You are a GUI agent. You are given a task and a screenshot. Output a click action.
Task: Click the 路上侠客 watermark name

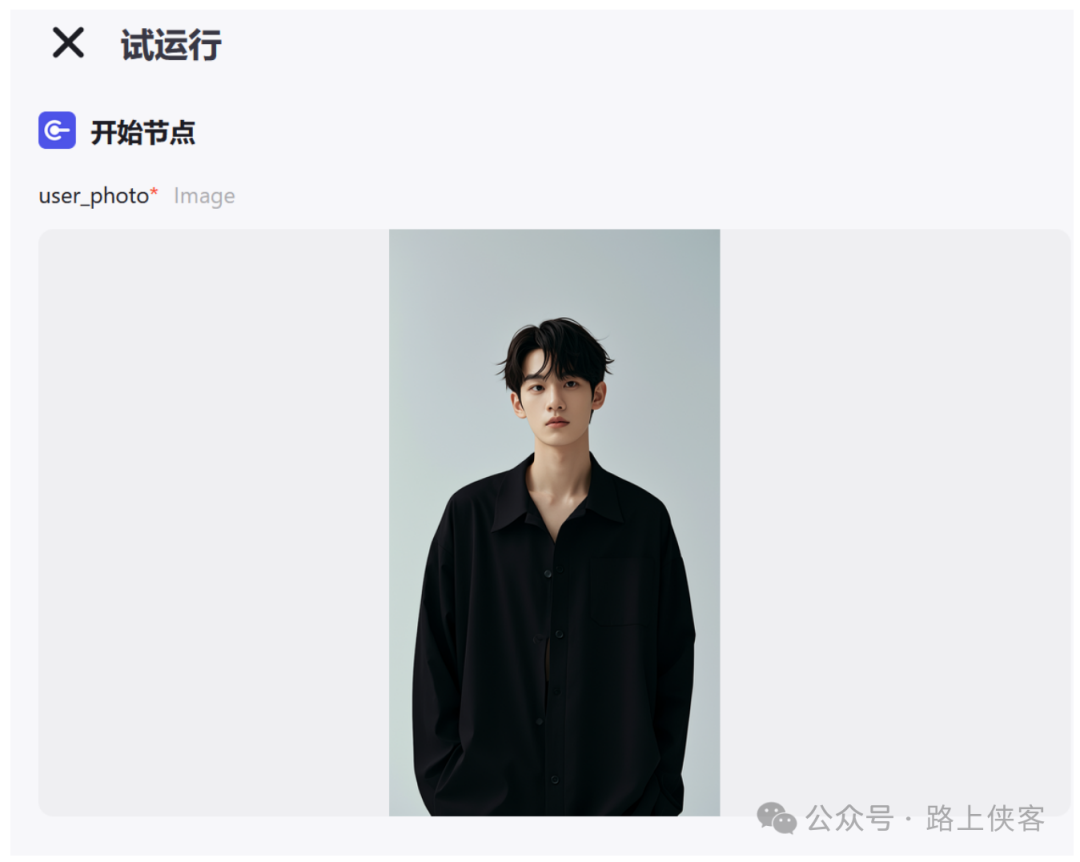(985, 819)
